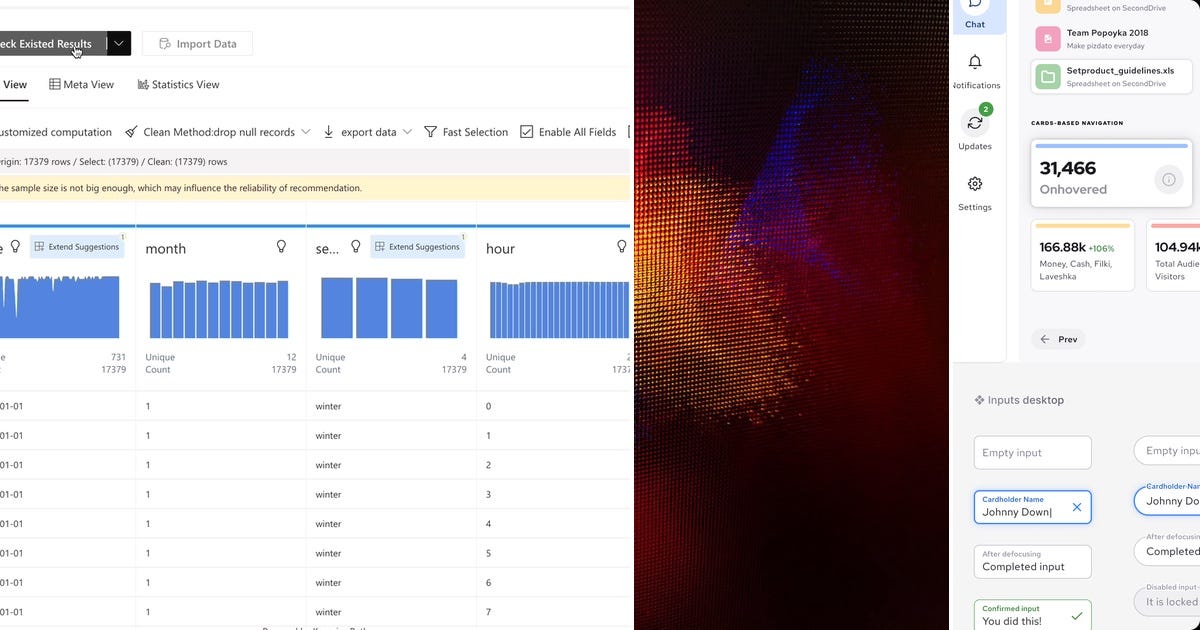
Task: Switch to the Meta View tab
Action: click(x=81, y=84)
